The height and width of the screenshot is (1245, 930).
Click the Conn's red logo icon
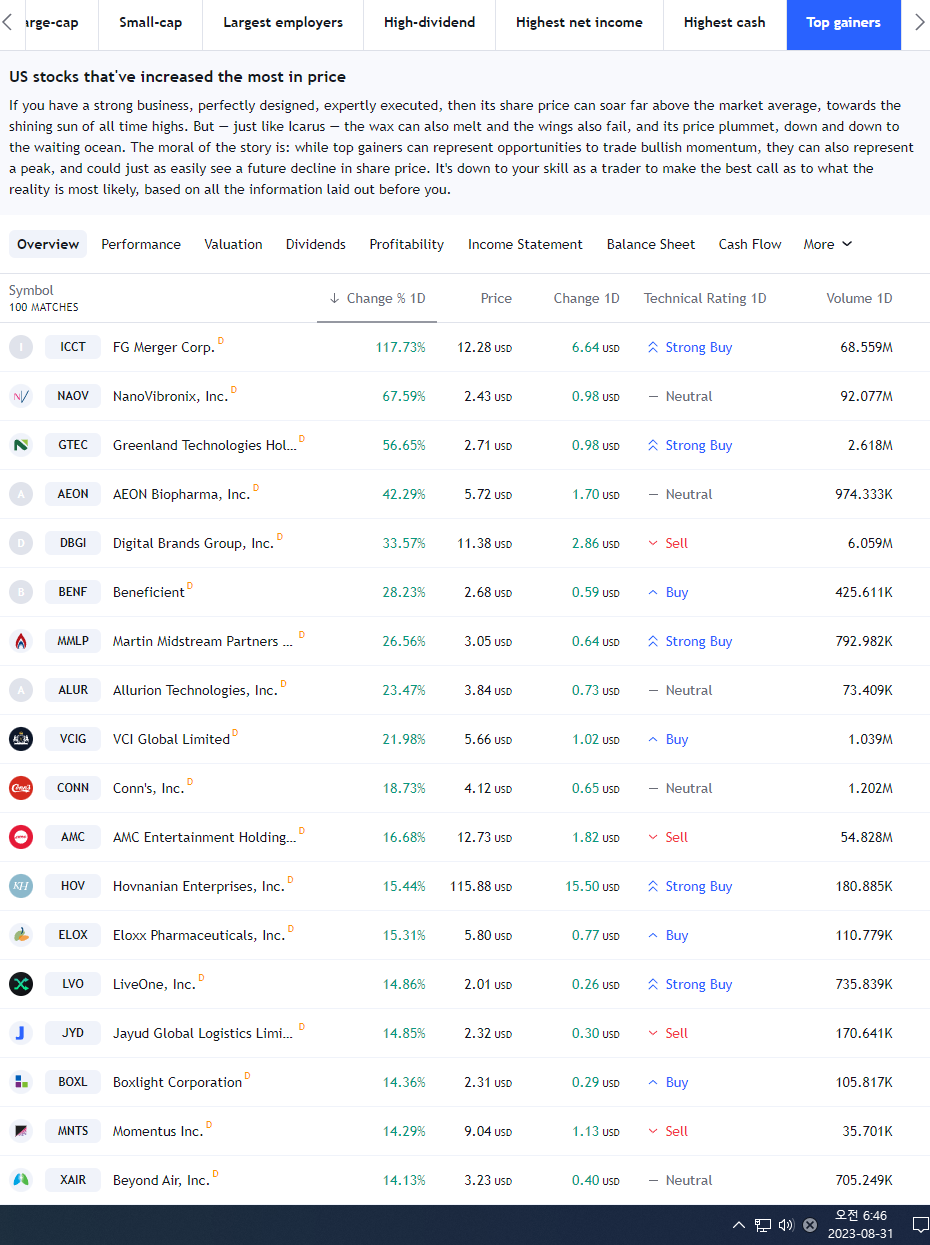click(21, 788)
